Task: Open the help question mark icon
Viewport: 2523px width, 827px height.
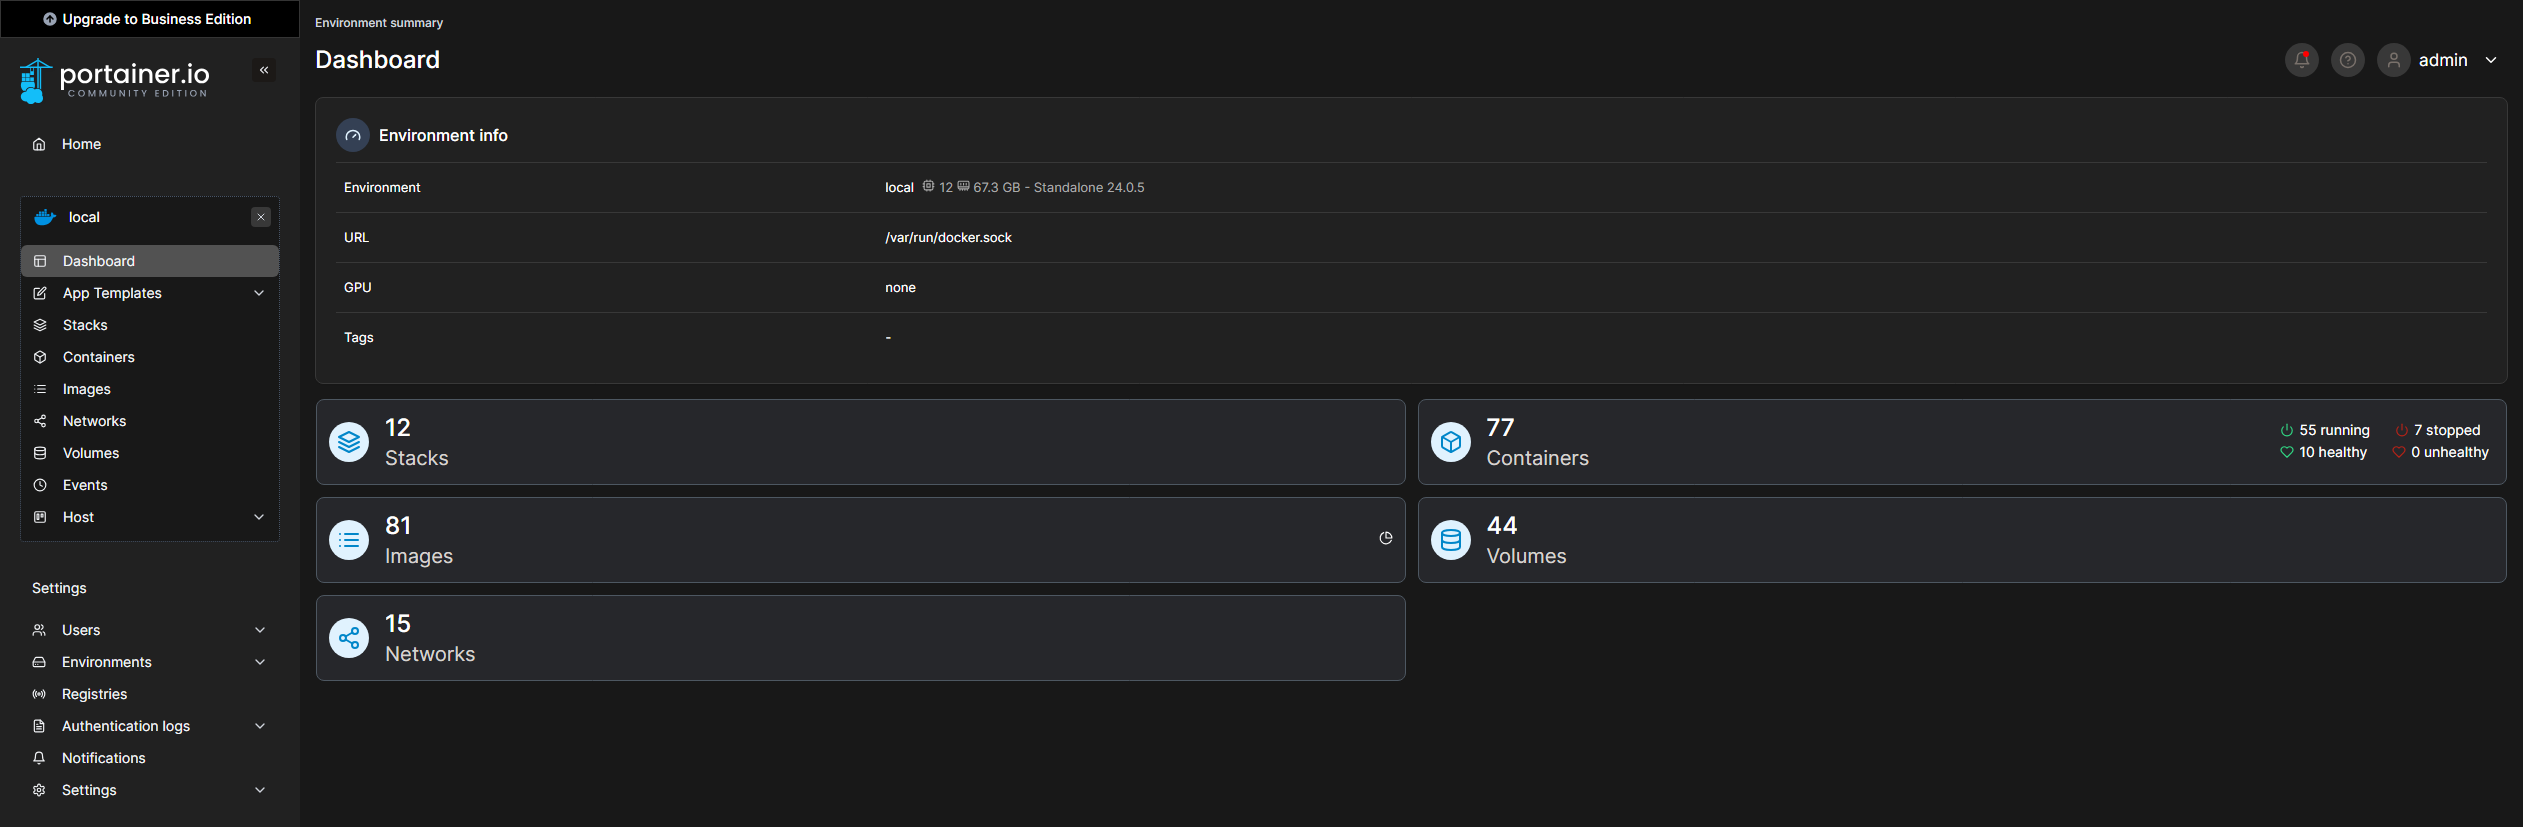Action: (2347, 60)
